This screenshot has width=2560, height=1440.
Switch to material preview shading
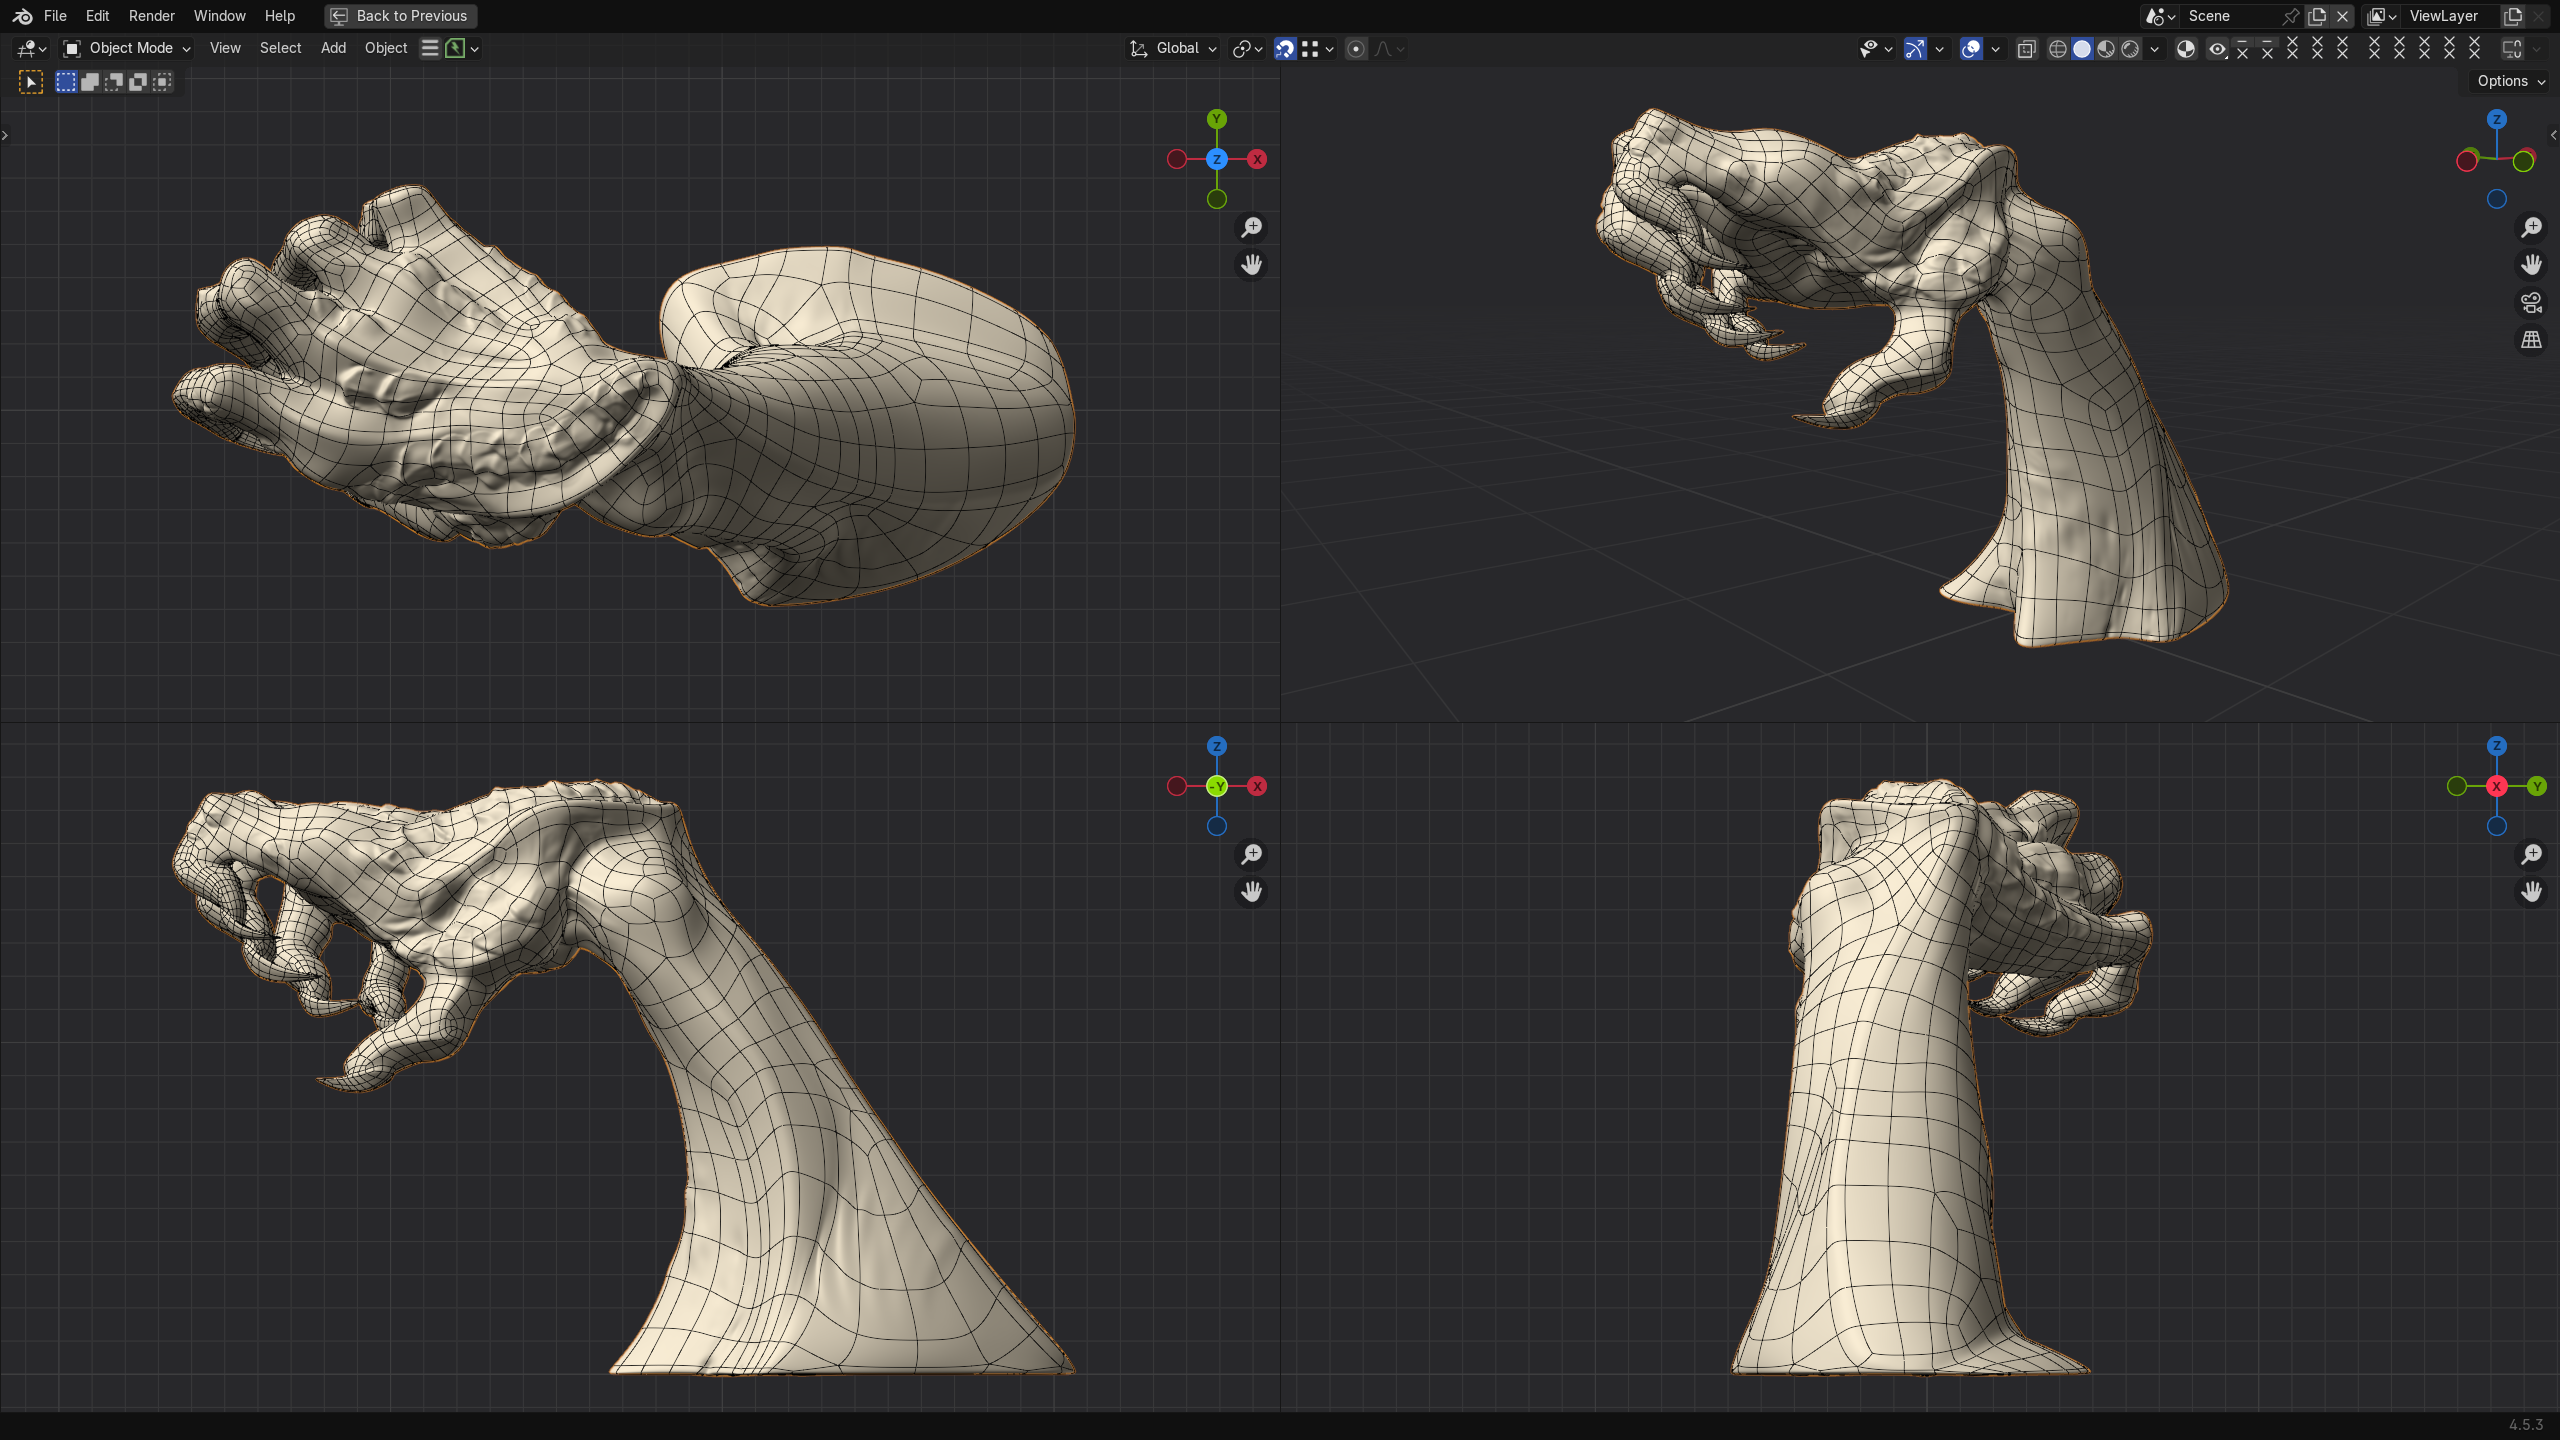(x=2106, y=49)
